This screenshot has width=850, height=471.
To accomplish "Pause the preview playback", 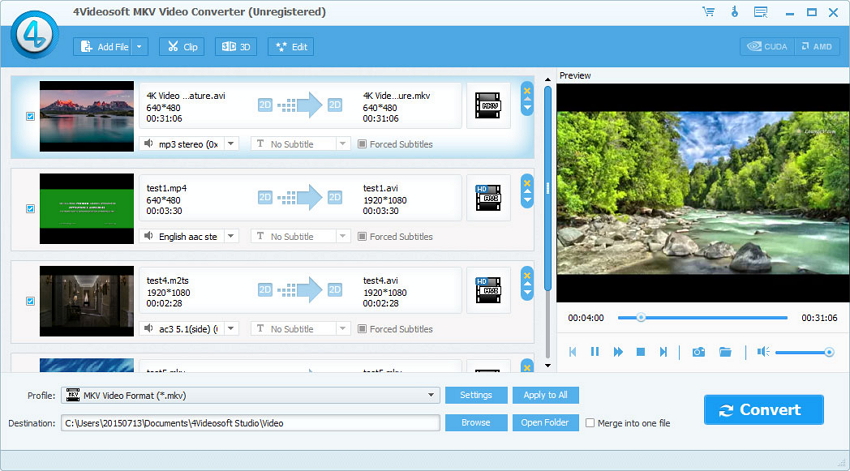I will point(595,352).
